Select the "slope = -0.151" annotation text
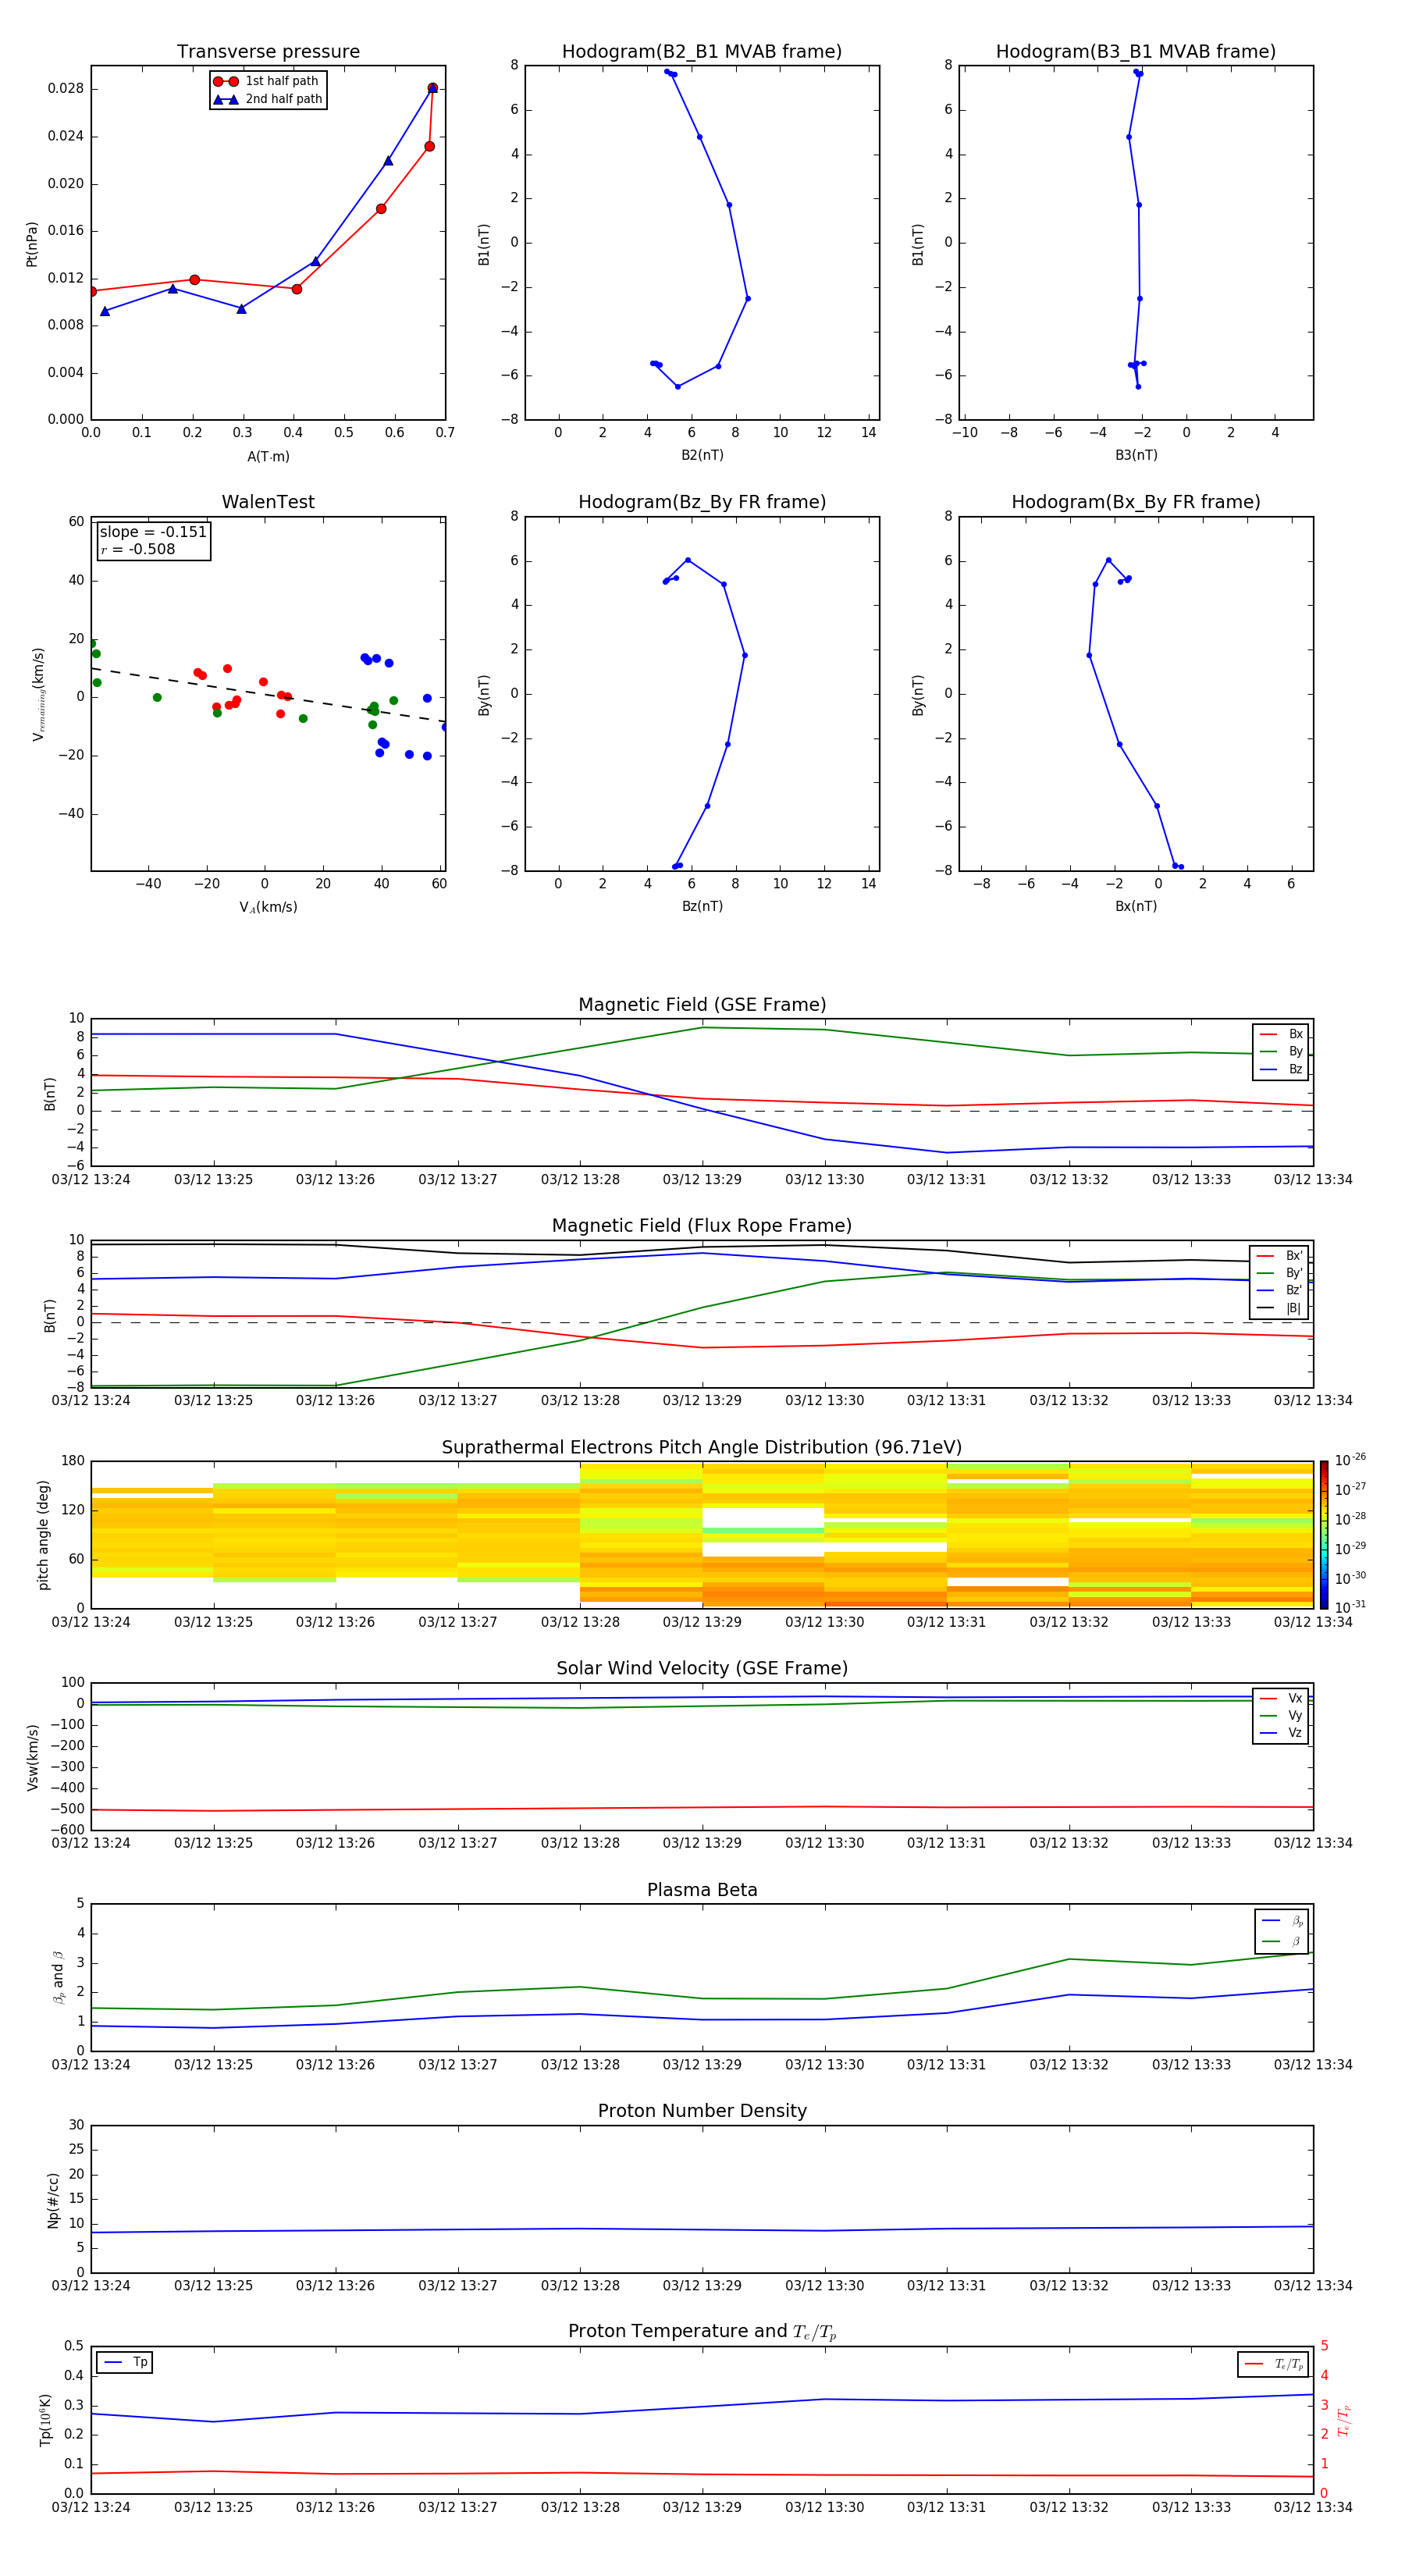Screen dimensions: 1405x2576 click(153, 532)
